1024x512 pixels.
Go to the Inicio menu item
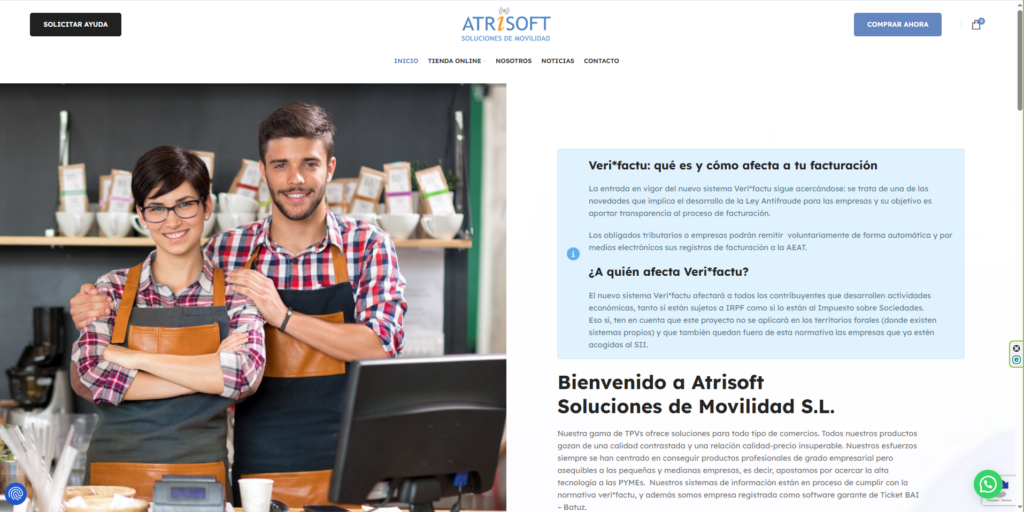tap(406, 61)
